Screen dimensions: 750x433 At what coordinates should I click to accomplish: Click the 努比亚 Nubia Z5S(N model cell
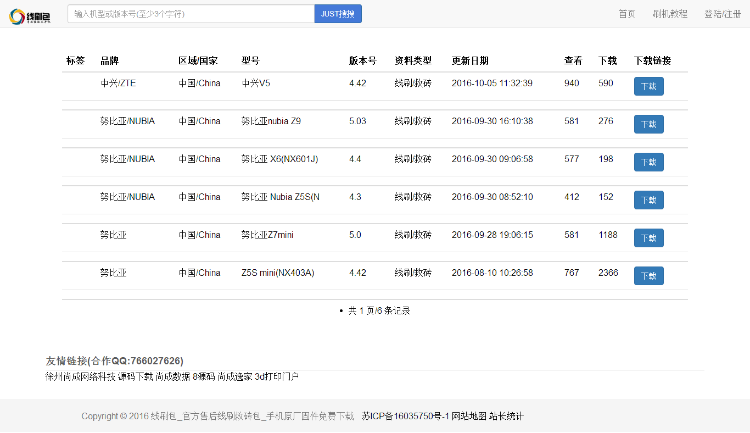click(280, 197)
